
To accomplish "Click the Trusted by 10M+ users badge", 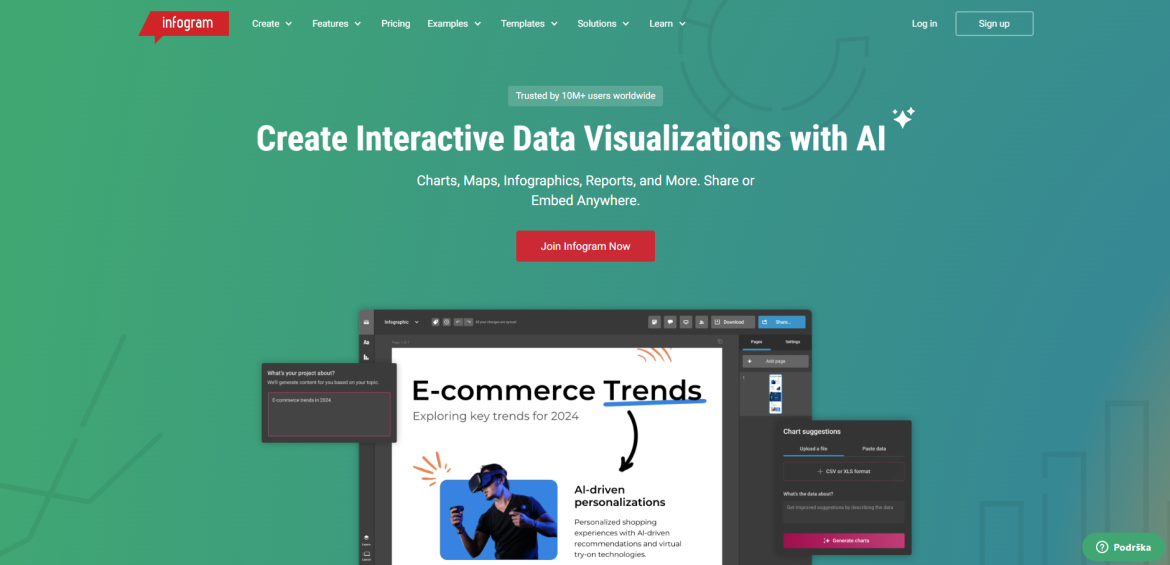I will 586,96.
